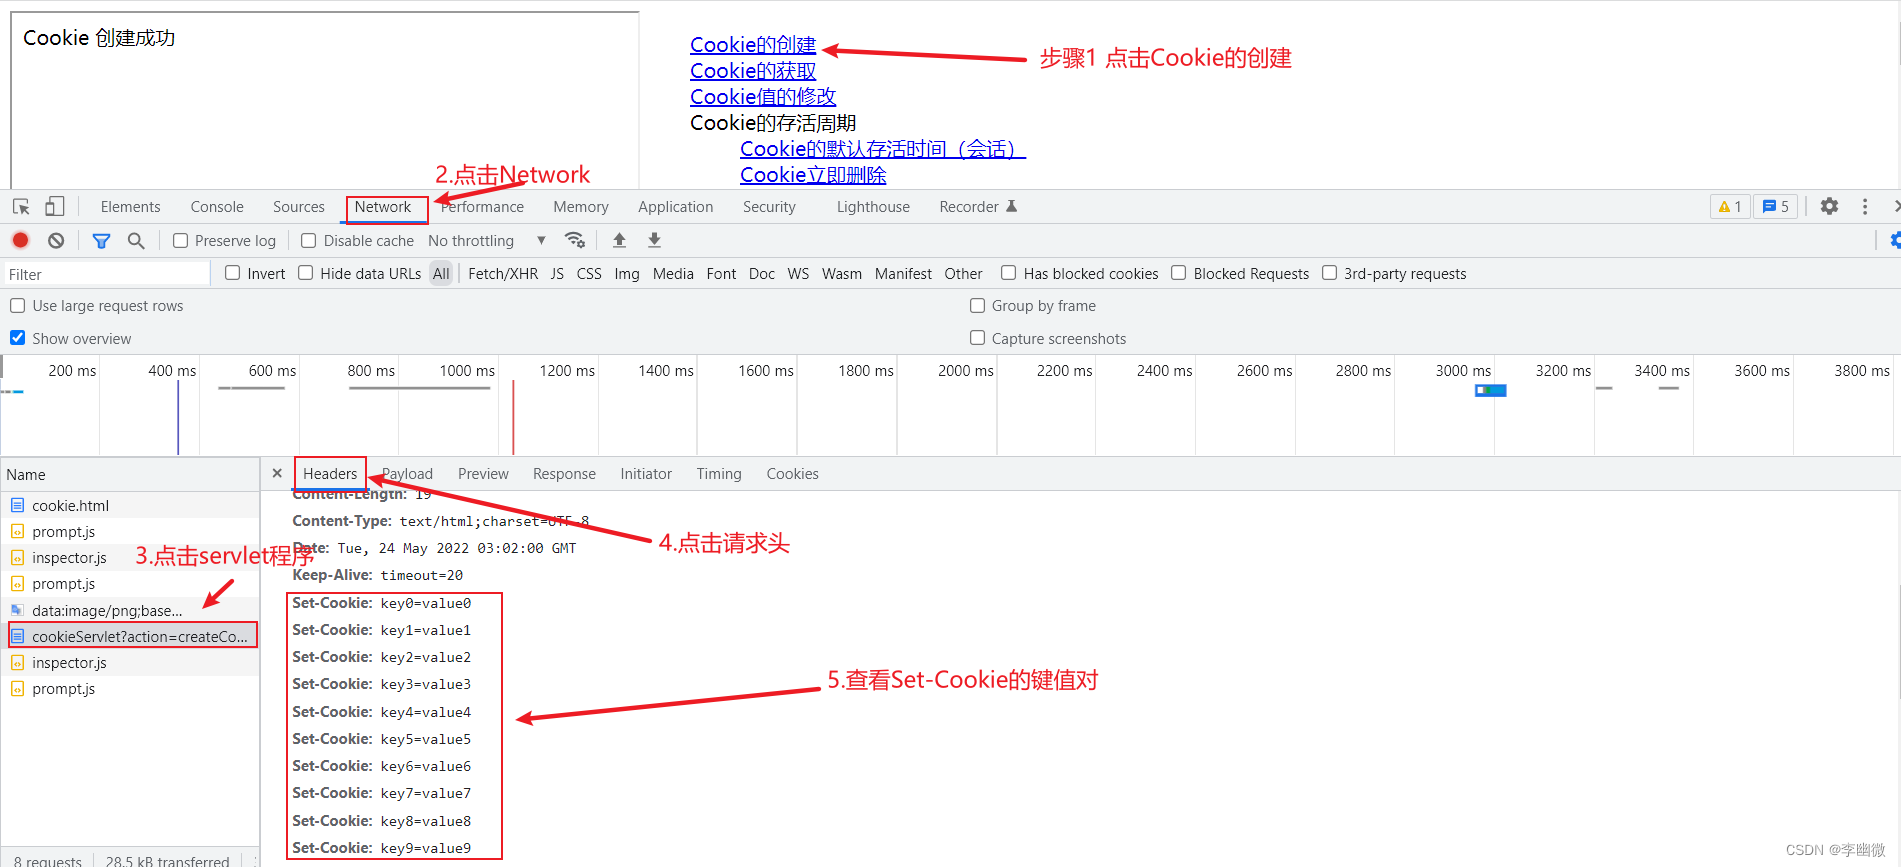
Task: Open the Sources panel tab
Action: click(299, 207)
